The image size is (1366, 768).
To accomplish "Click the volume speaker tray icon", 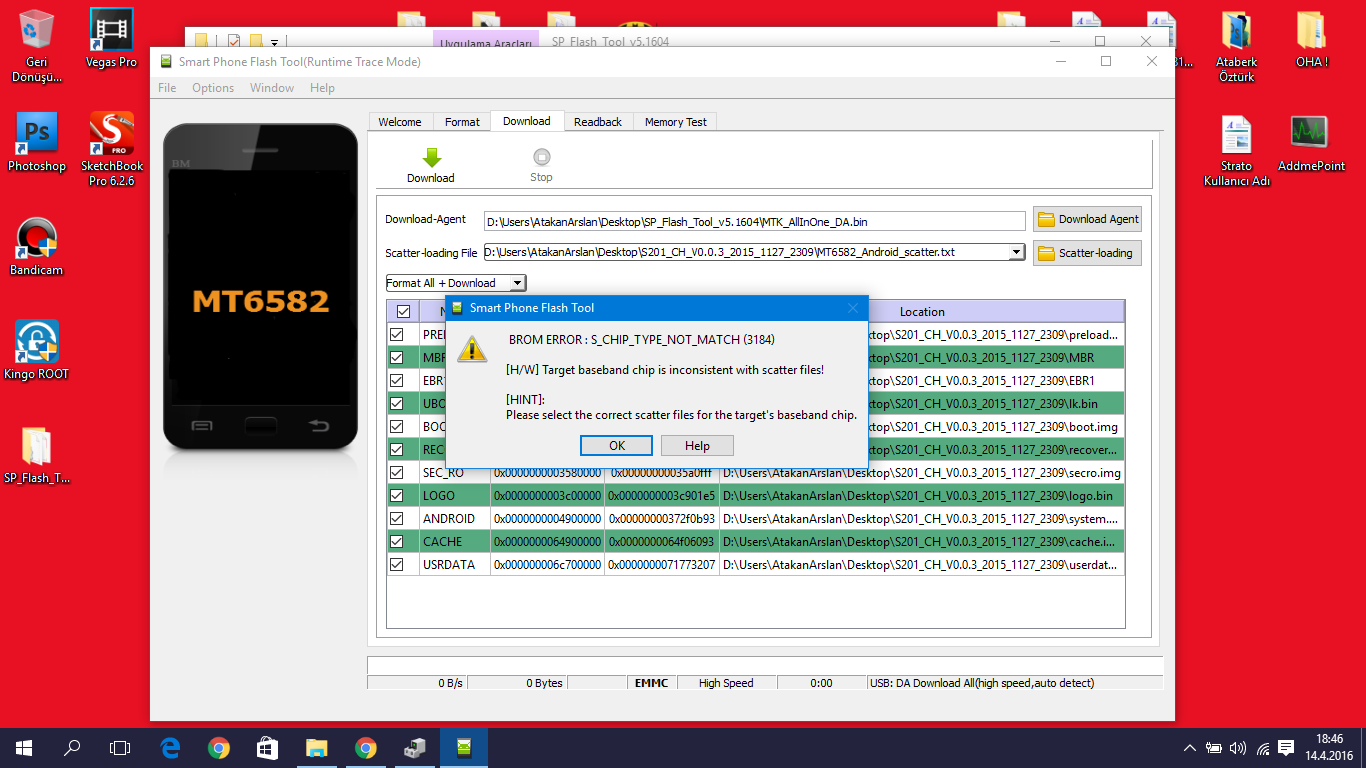I will [1238, 747].
